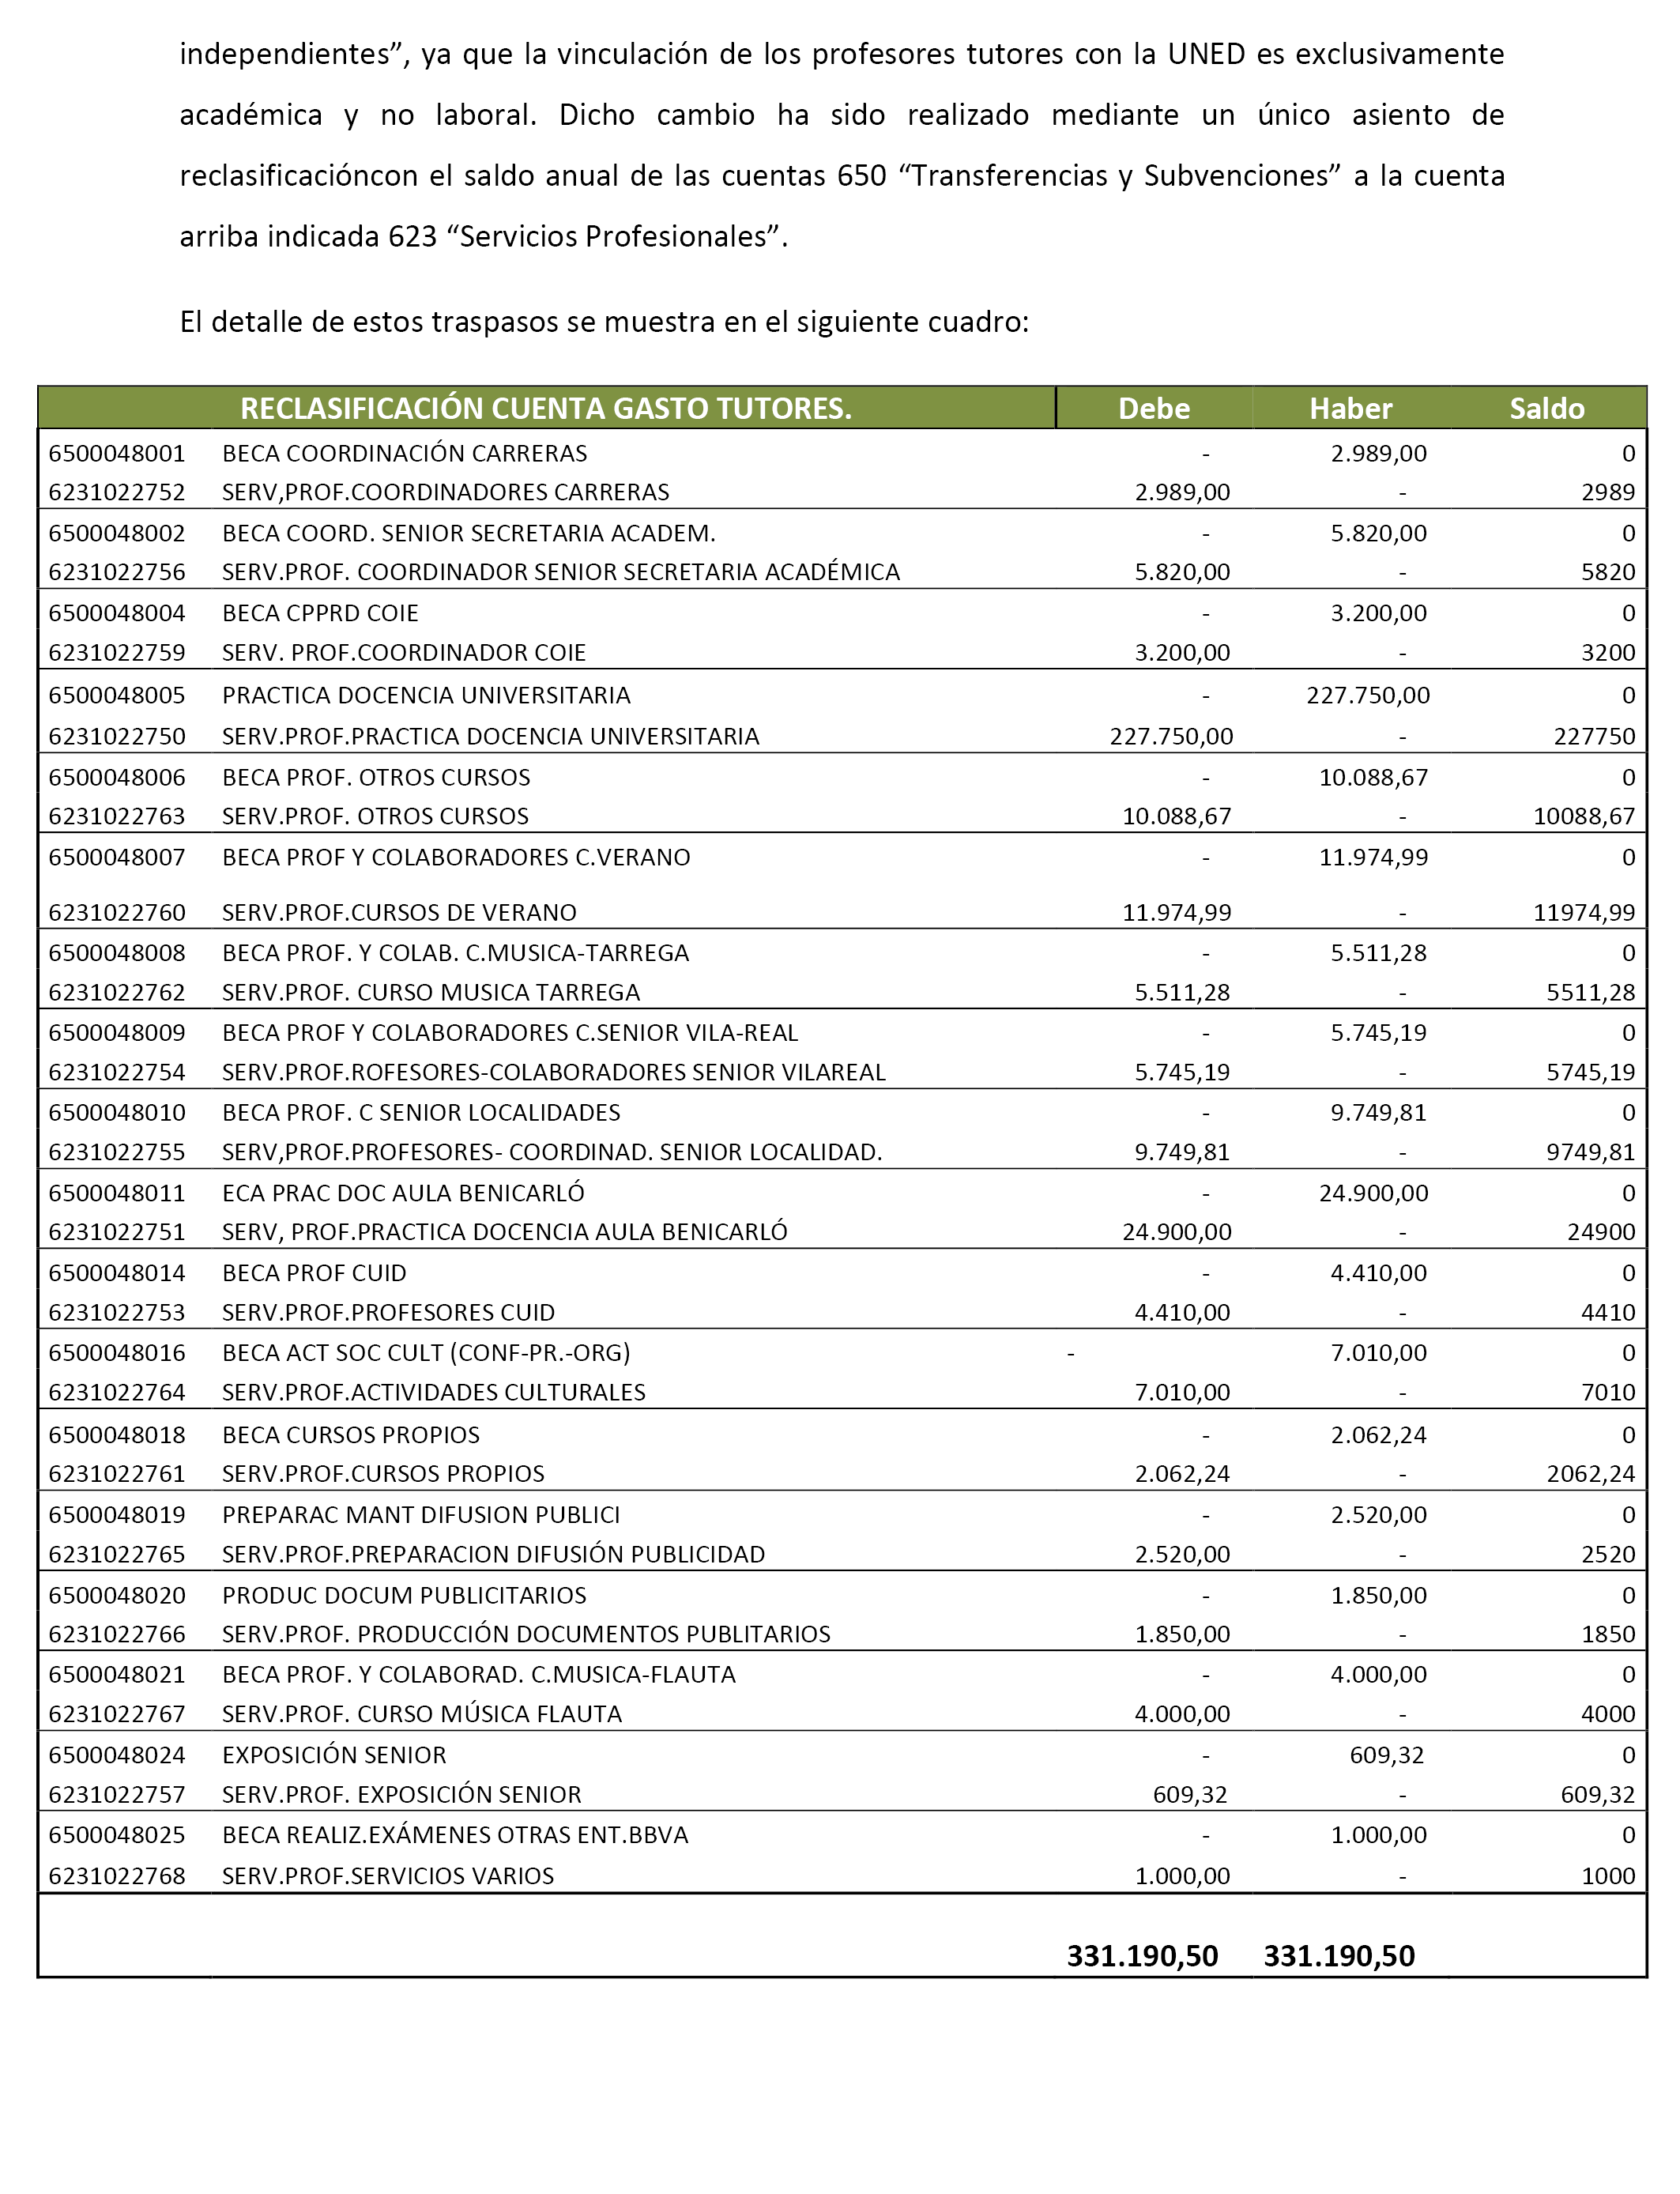
Task: Select BECA PROF CUID row
Action: point(842,1273)
